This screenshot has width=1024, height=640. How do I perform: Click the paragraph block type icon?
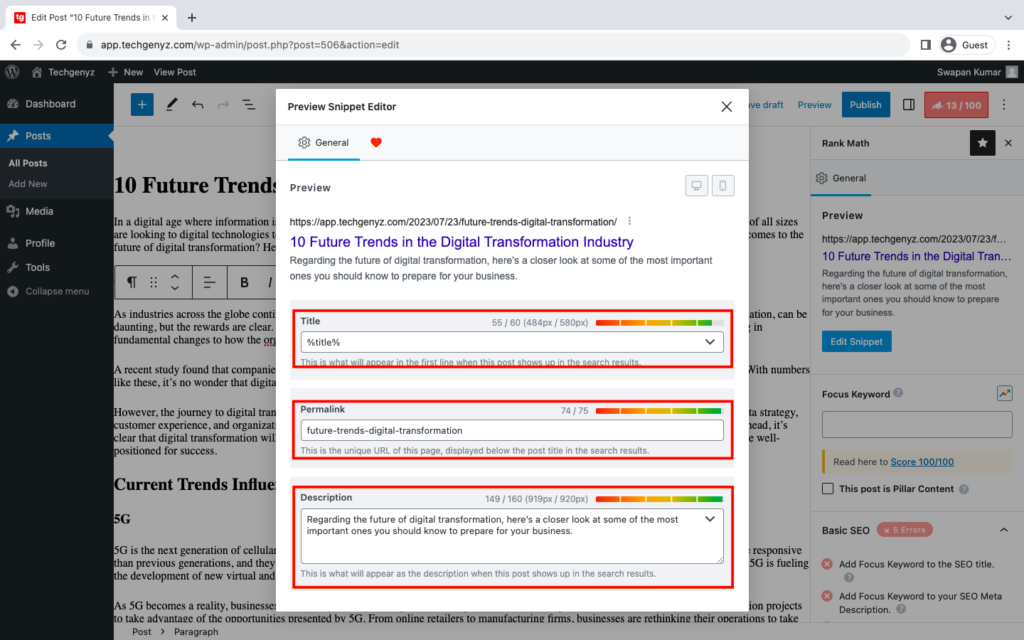point(131,282)
